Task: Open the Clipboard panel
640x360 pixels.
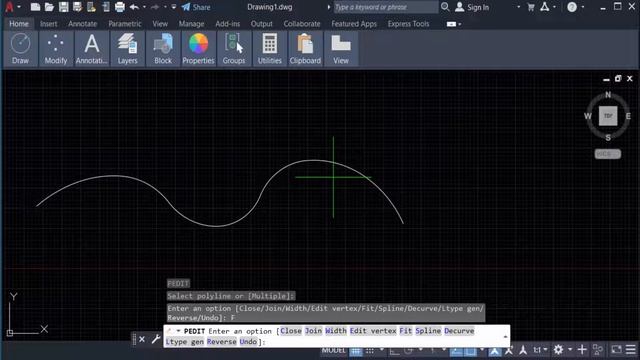Action: [305, 49]
